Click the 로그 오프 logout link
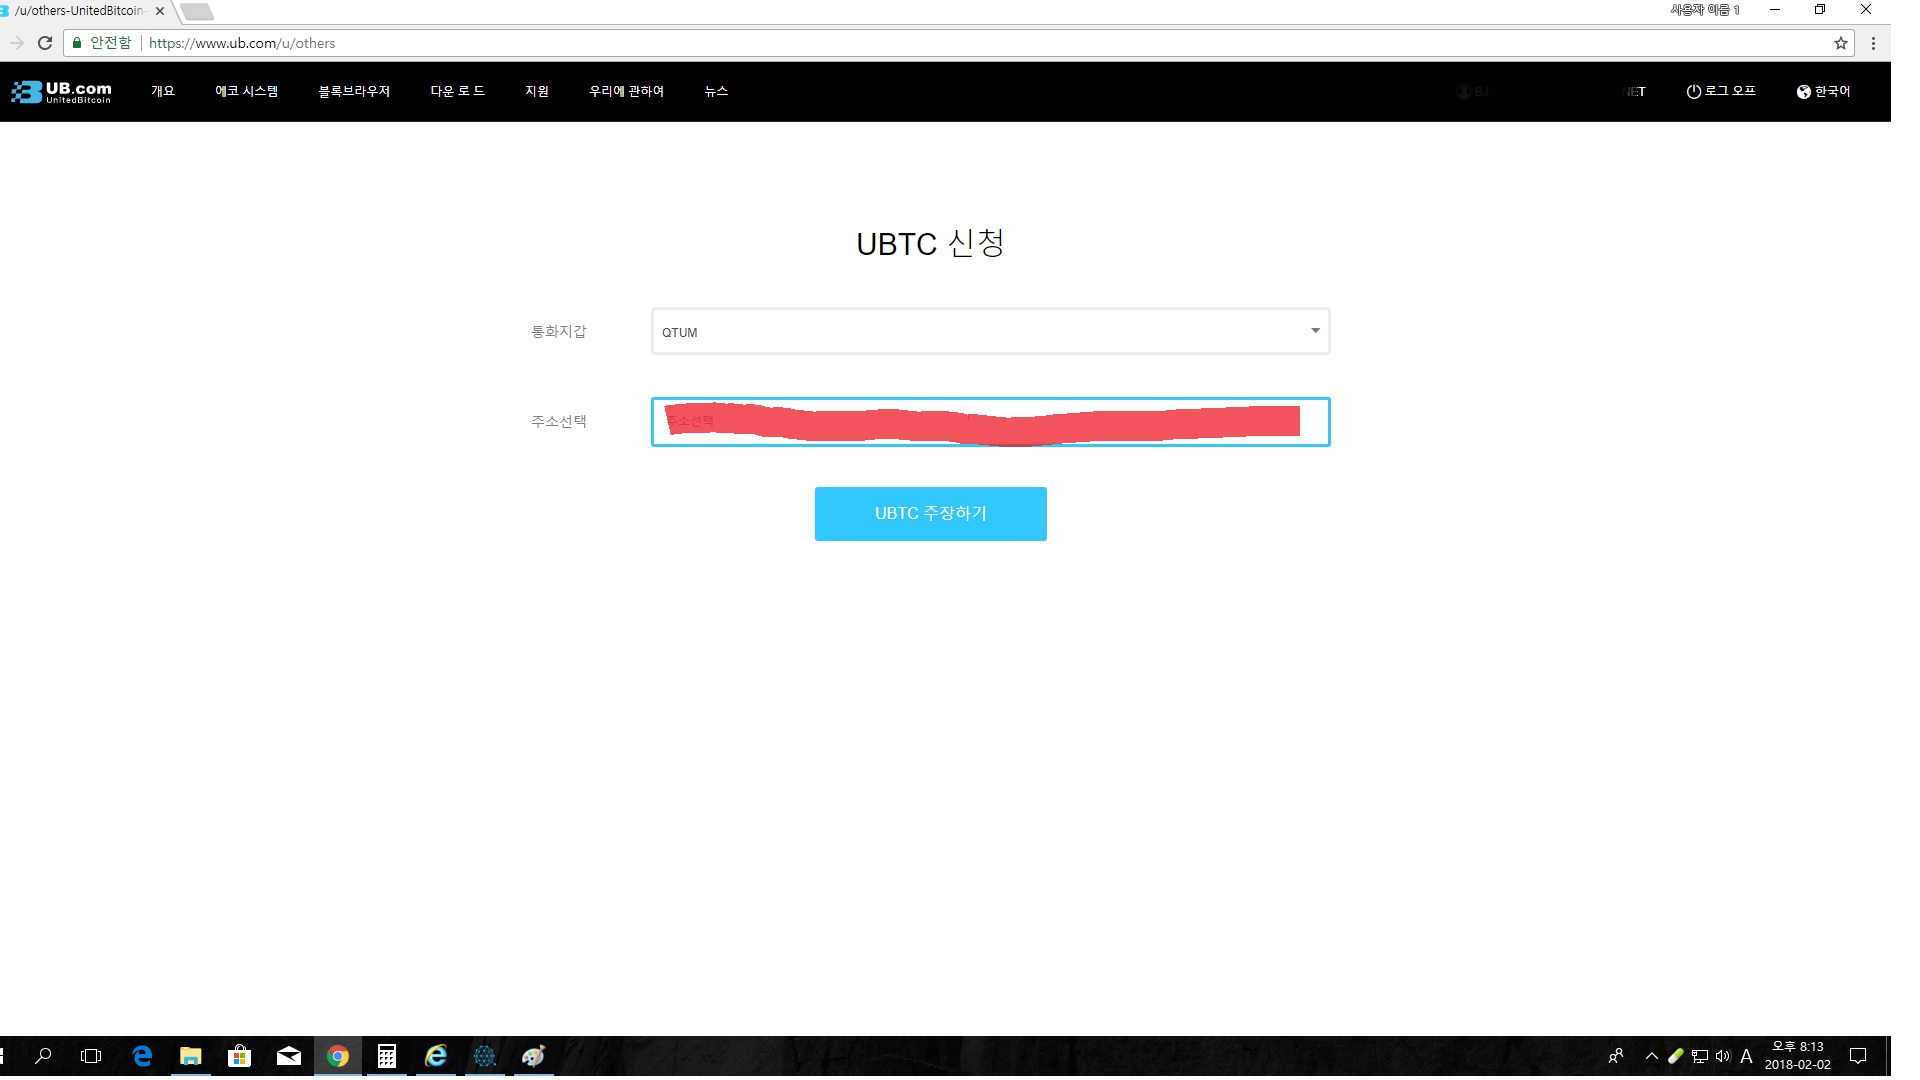The height and width of the screenshot is (1080, 1920). [x=1720, y=91]
